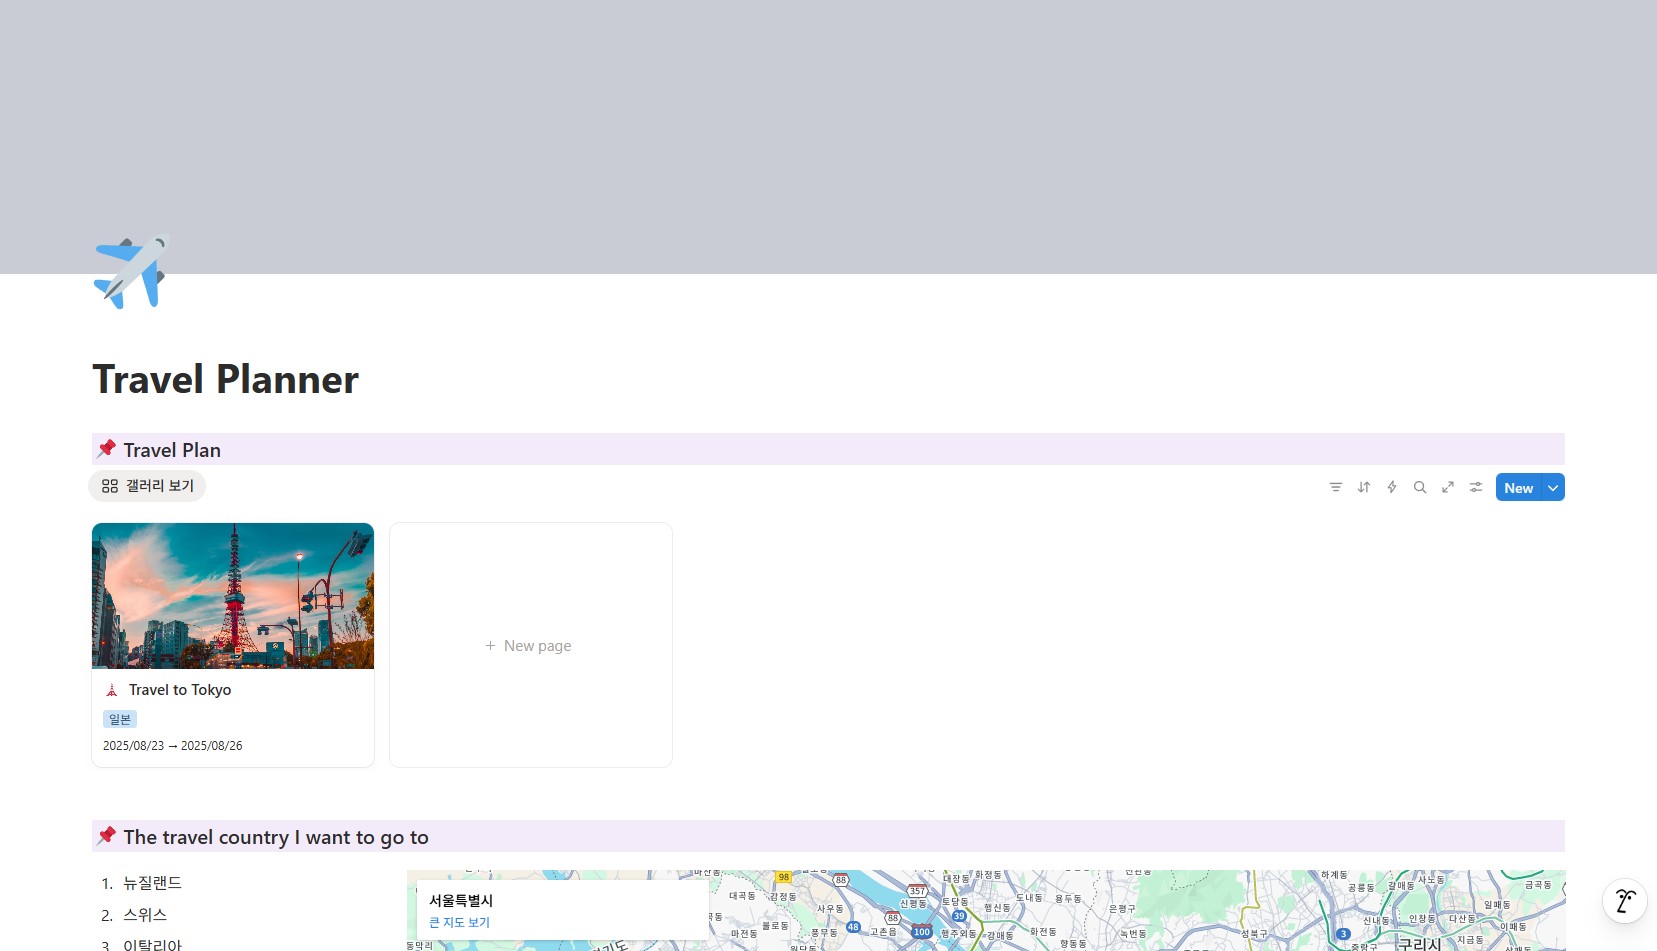Search the Travel Plan database
This screenshot has width=1657, height=951.
(x=1419, y=487)
